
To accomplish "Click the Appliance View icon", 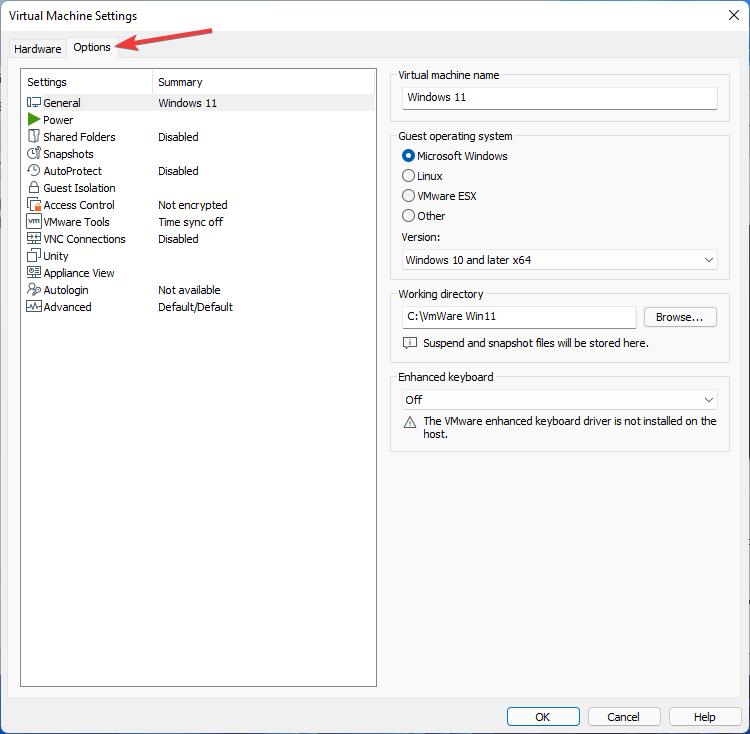I will coord(34,272).
